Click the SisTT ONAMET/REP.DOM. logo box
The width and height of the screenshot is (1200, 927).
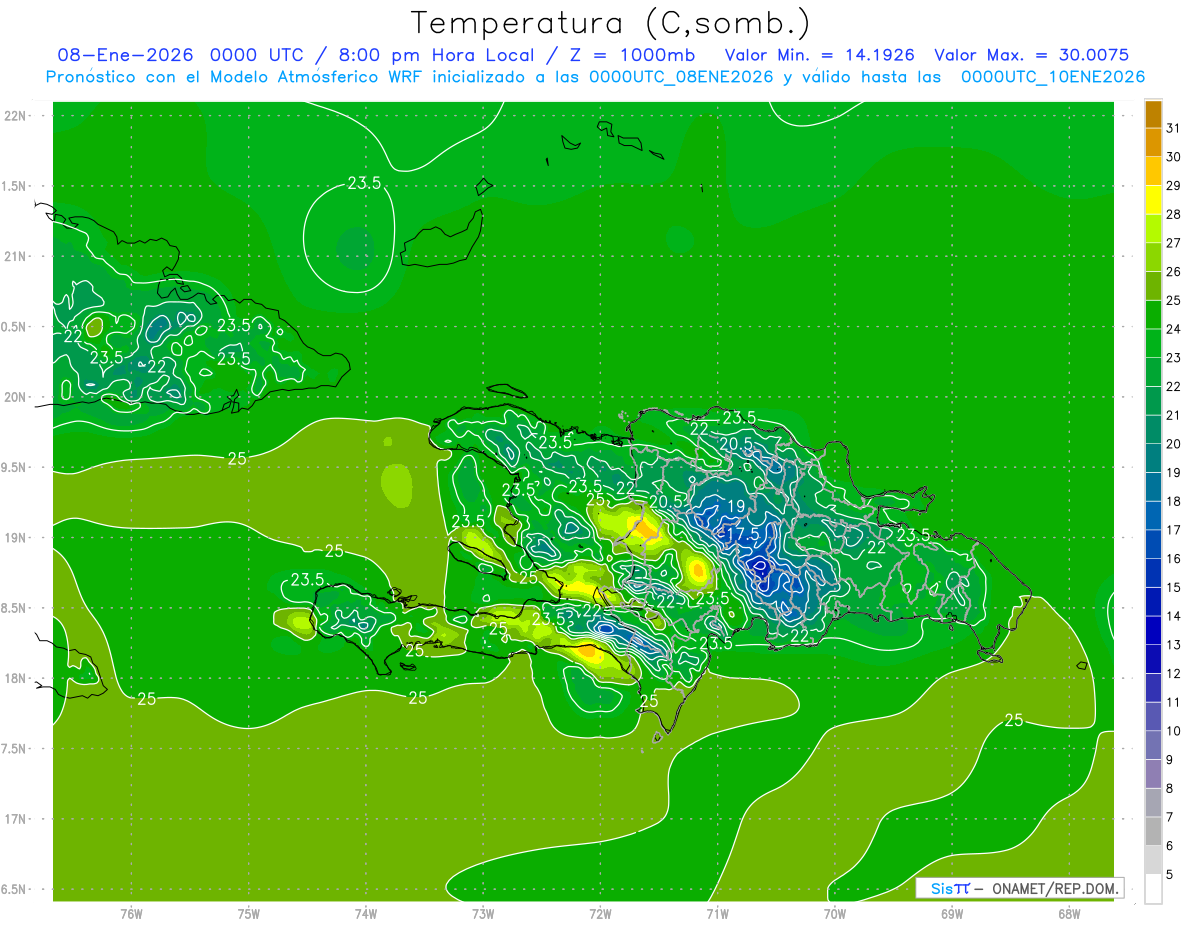[1020, 888]
